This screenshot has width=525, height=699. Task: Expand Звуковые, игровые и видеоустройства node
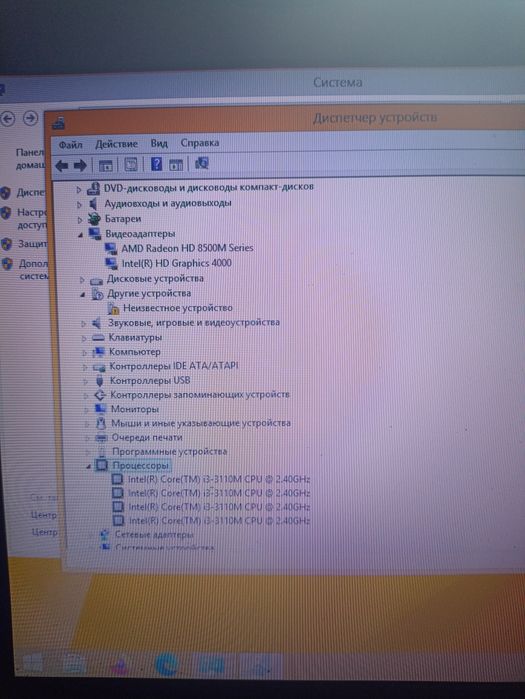click(84, 324)
